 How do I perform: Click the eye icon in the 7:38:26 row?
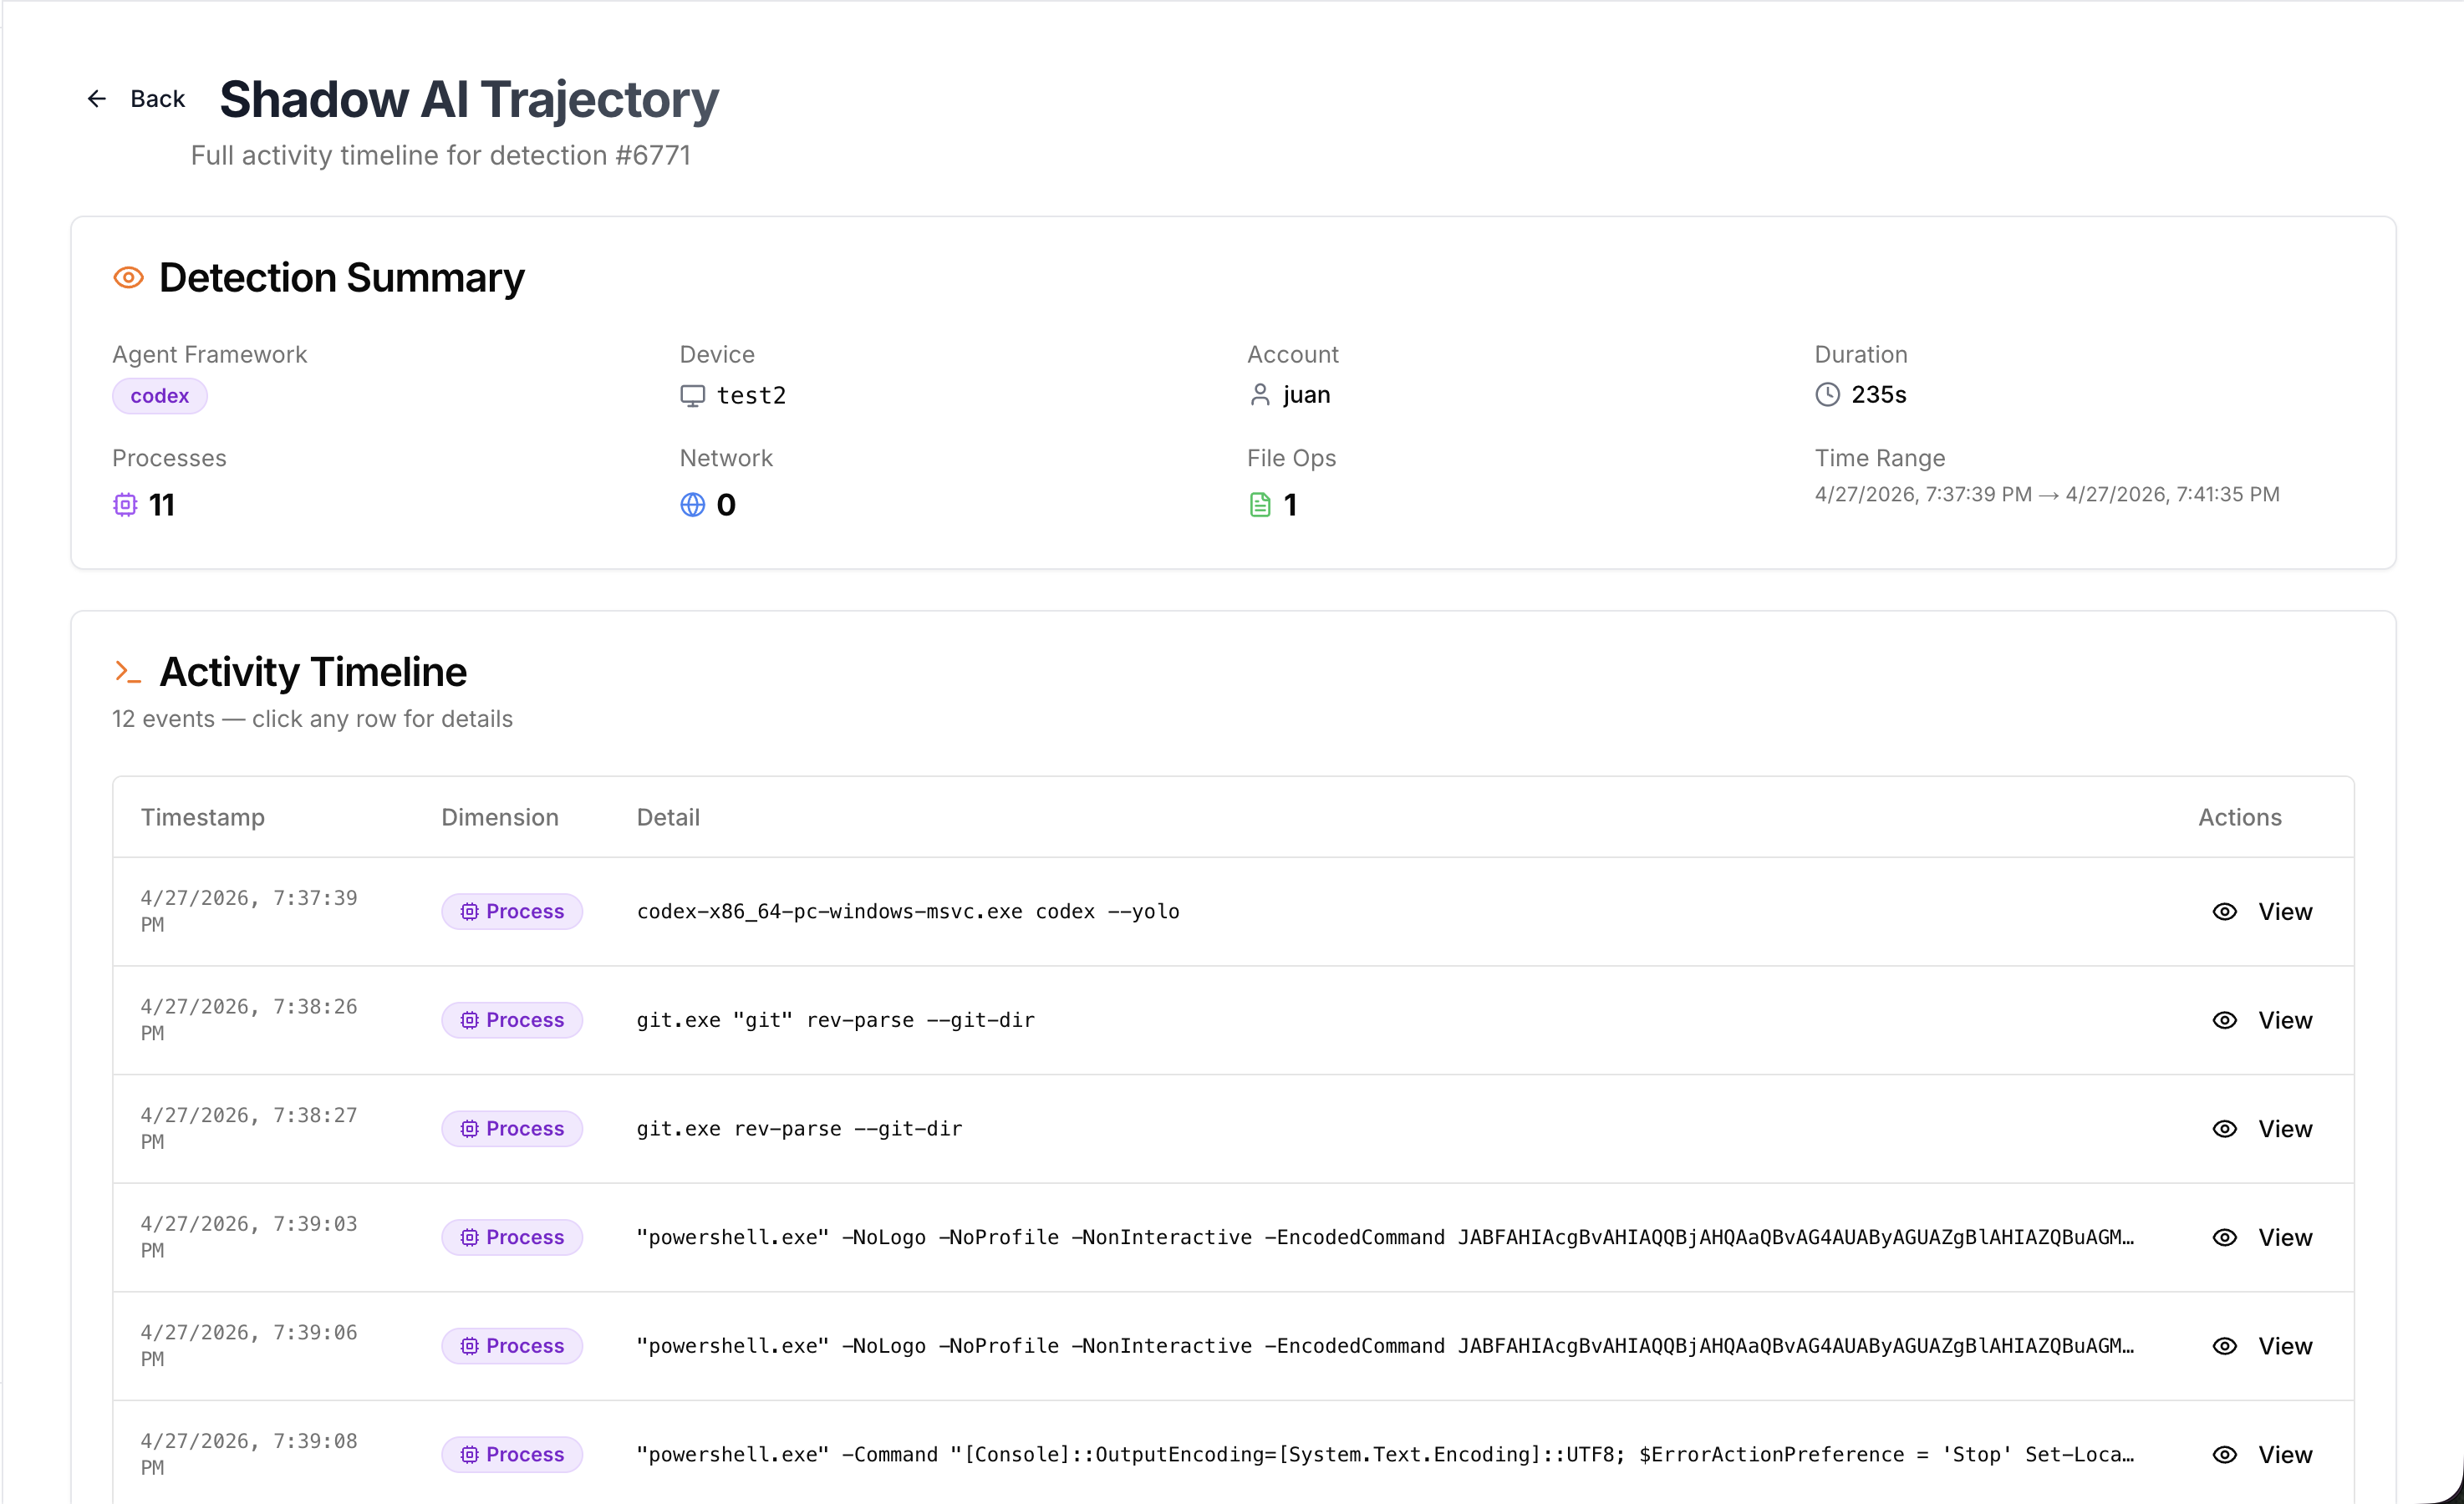point(2225,1020)
